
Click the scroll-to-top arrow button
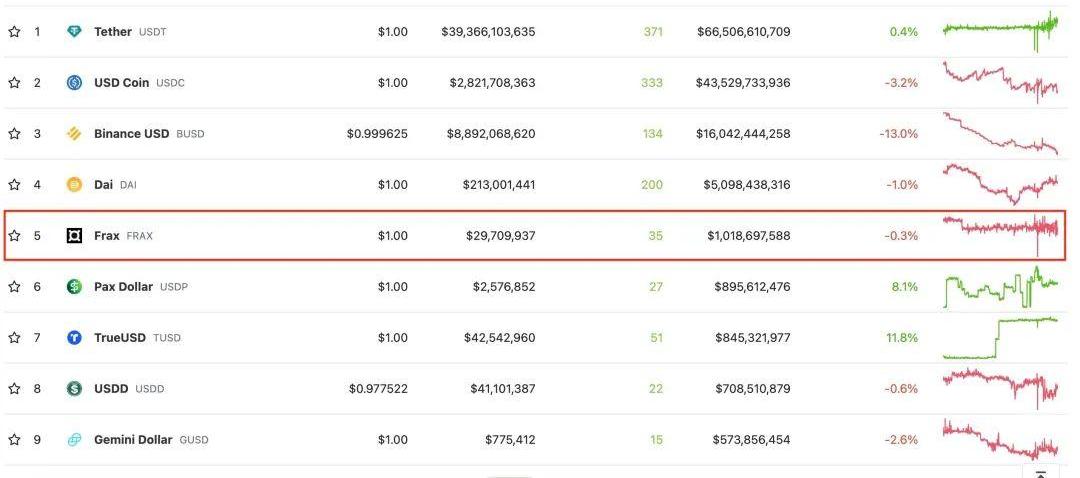[1041, 473]
